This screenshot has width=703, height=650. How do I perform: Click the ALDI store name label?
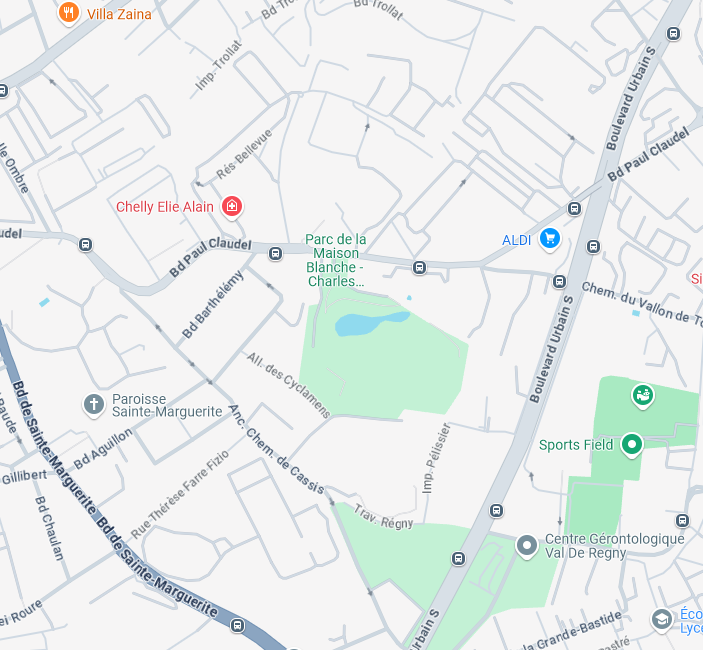click(x=516, y=240)
